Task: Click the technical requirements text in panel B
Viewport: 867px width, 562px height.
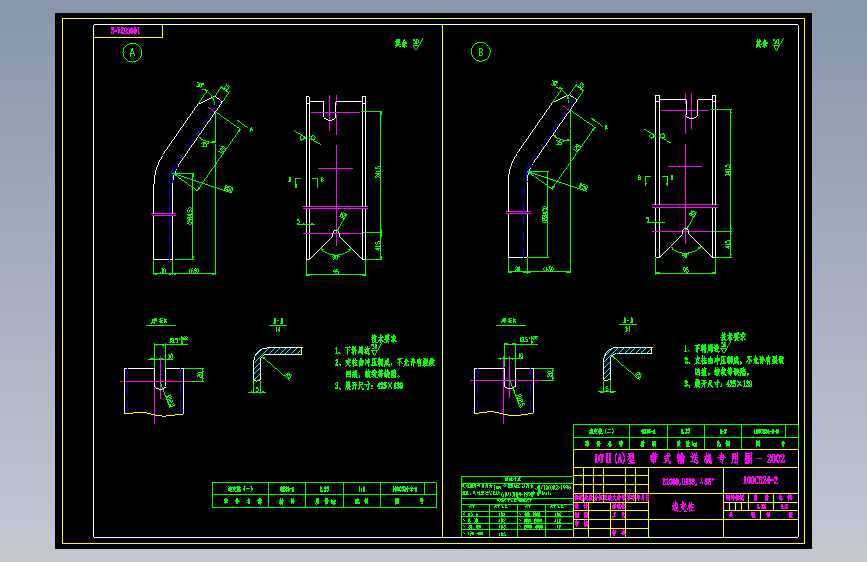Action: coord(734,360)
